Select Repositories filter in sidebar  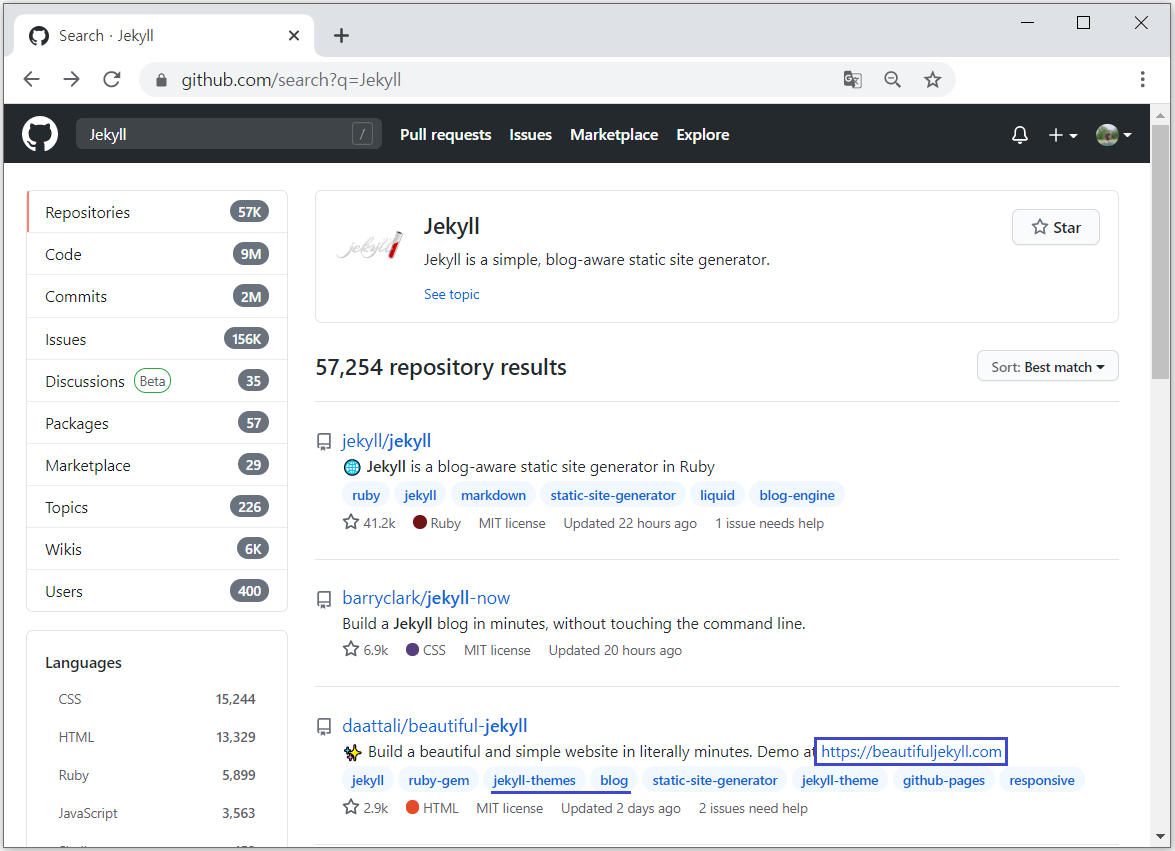click(157, 212)
